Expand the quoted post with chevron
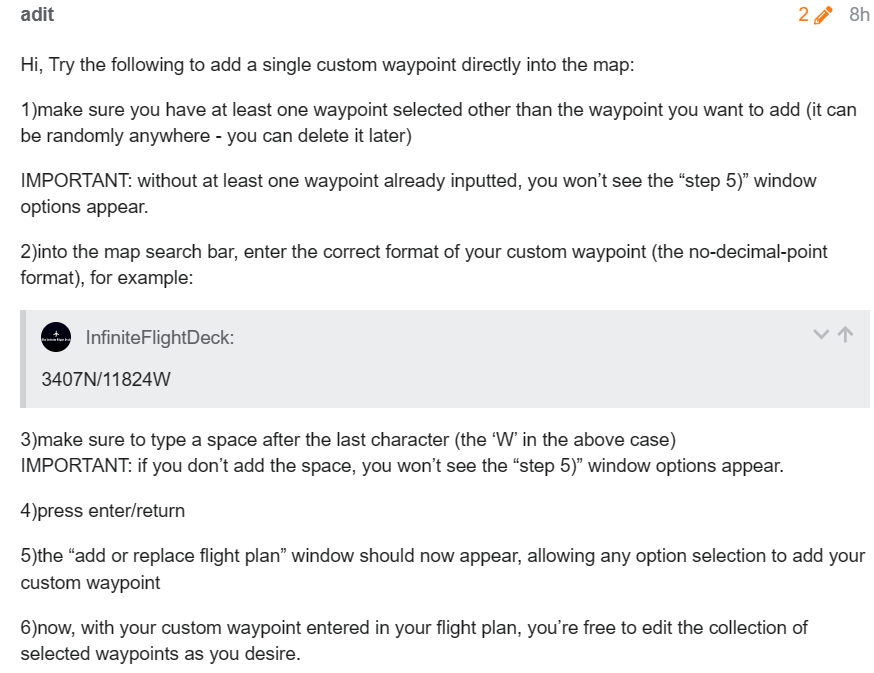 click(x=821, y=335)
